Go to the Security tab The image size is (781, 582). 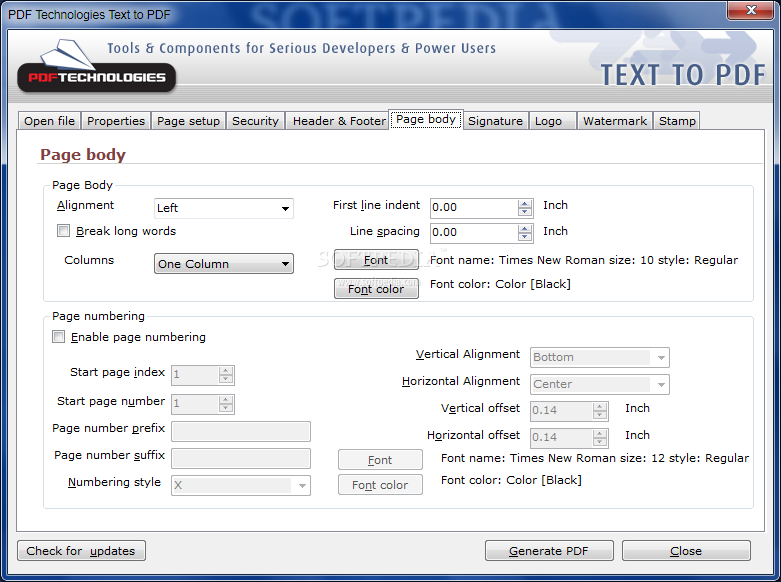(255, 121)
